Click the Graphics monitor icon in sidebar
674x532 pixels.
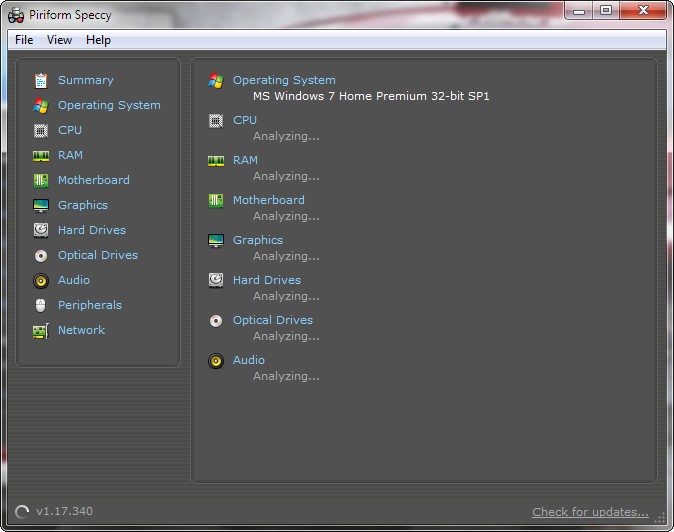pos(41,205)
